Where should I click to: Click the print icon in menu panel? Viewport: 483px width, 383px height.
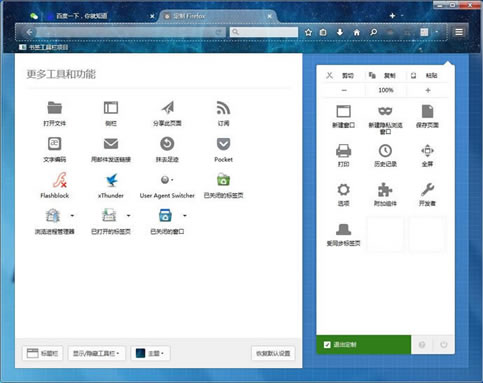click(x=343, y=151)
